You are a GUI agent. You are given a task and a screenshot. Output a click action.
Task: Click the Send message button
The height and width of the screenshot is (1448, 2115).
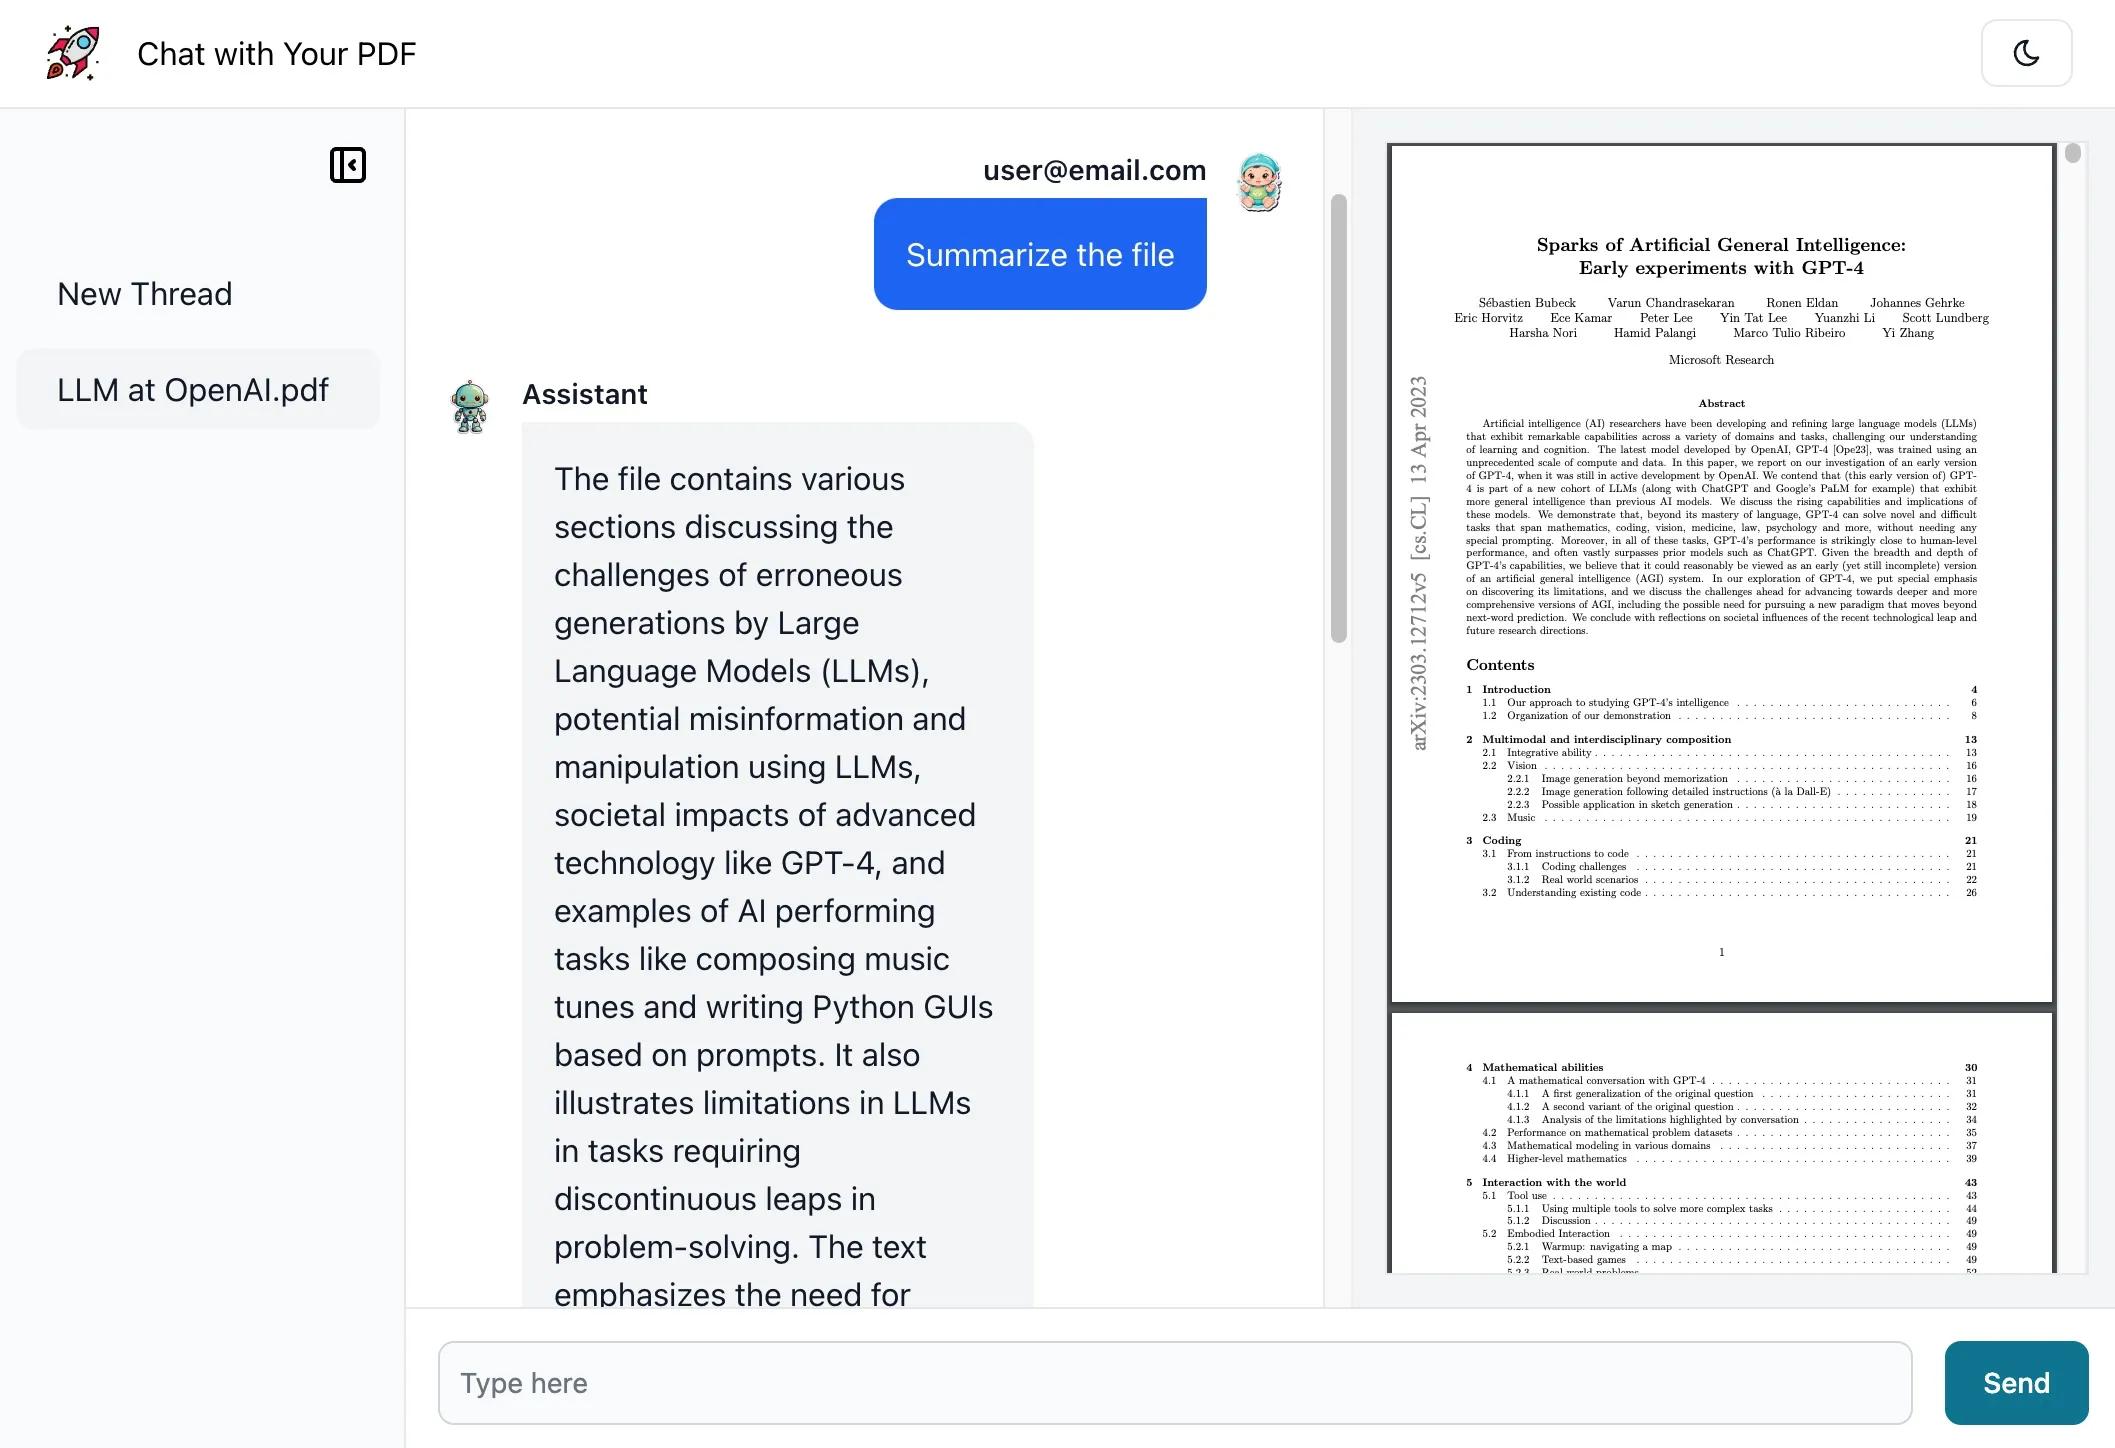point(2014,1382)
